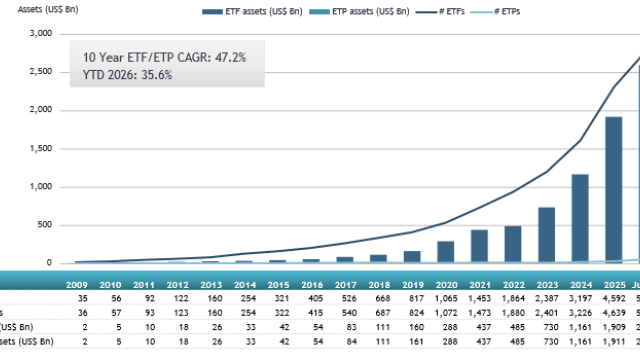The width and height of the screenshot is (640, 360).
Task: Select the table cell showing 526
Action: click(349, 299)
